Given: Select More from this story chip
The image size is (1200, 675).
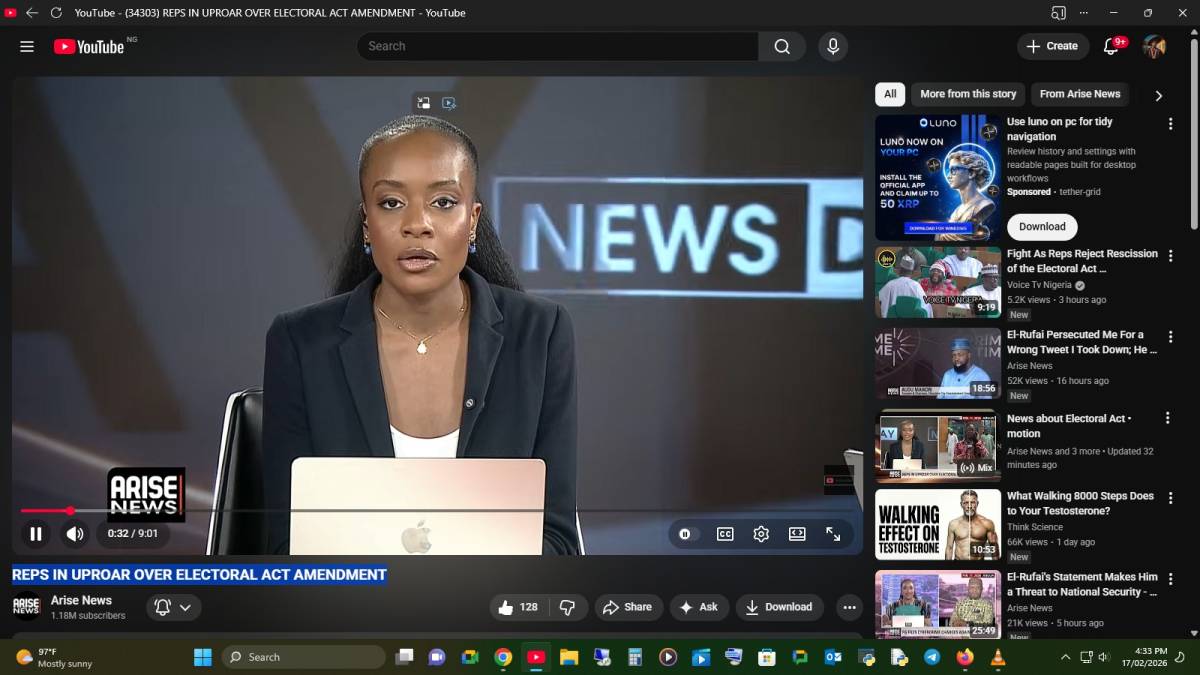Looking at the screenshot, I should [968, 94].
